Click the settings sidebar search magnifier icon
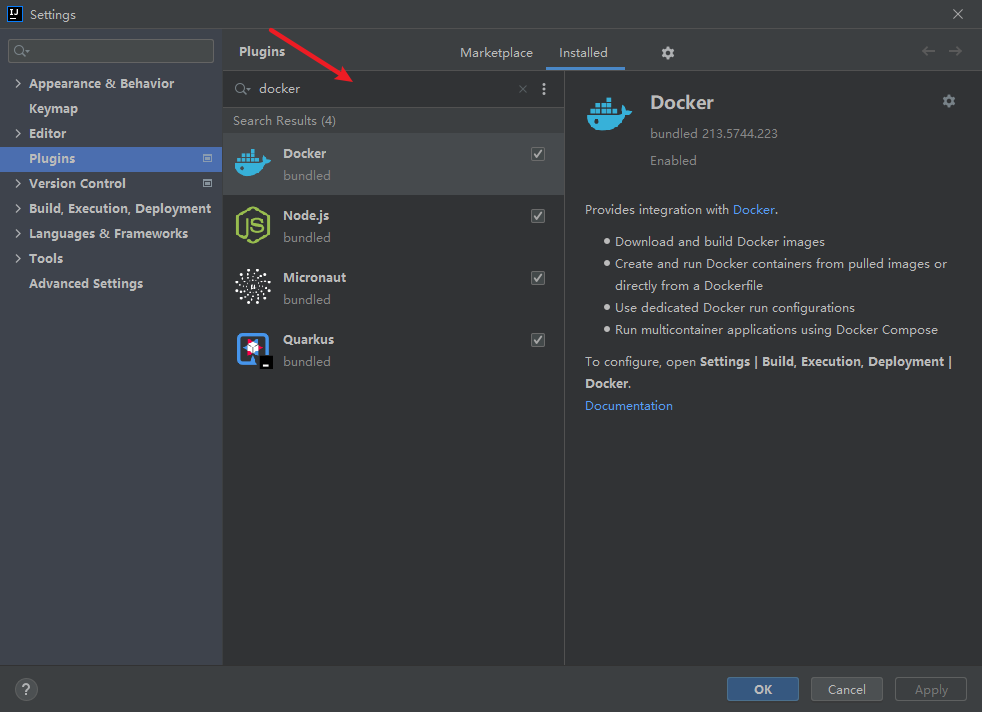The width and height of the screenshot is (982, 712). [21, 51]
